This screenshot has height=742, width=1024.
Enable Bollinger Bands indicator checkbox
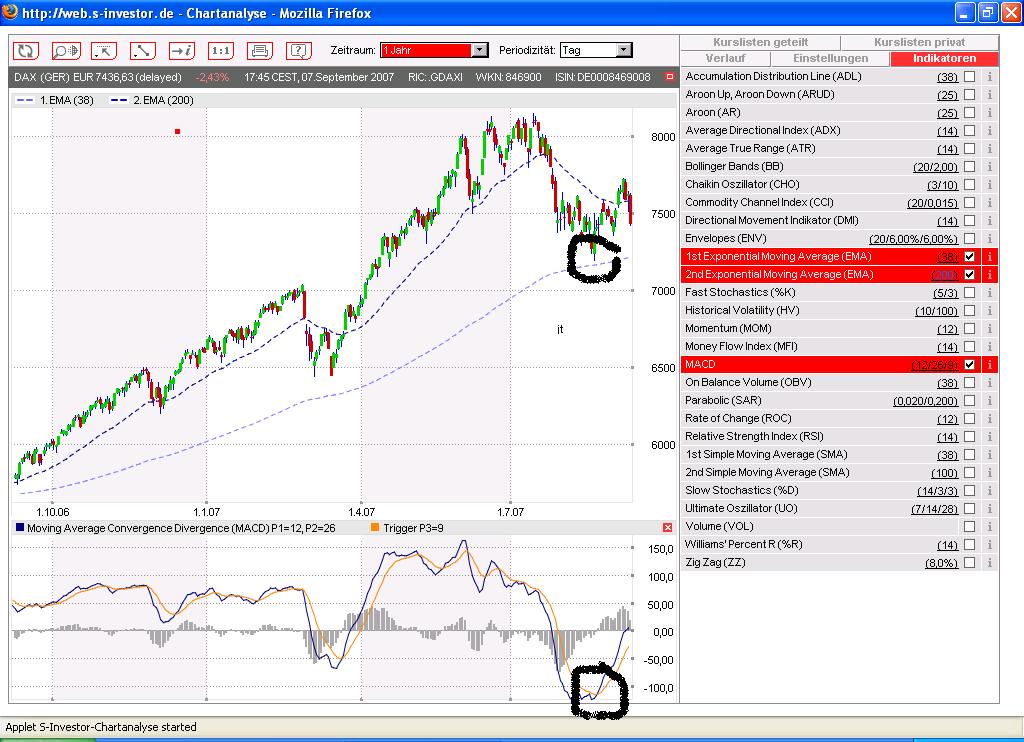click(970, 167)
